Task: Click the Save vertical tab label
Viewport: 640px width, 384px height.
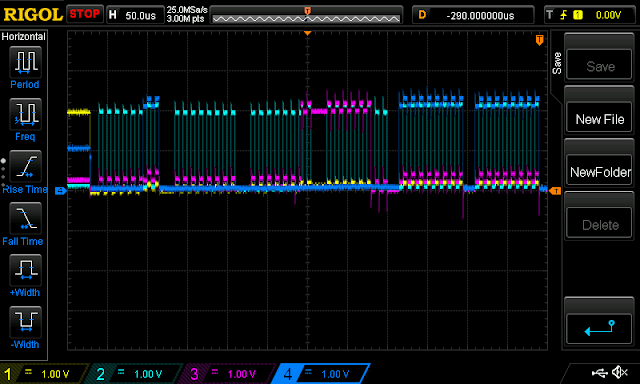Action: [556, 63]
